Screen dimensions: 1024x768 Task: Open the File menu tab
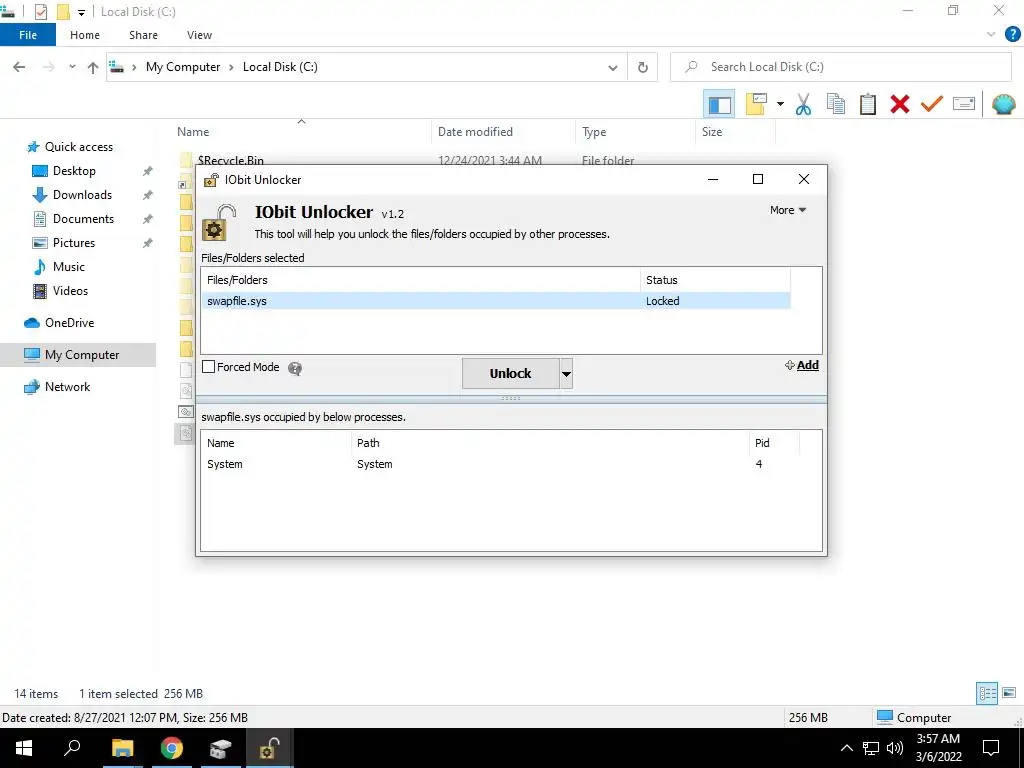(x=28, y=35)
